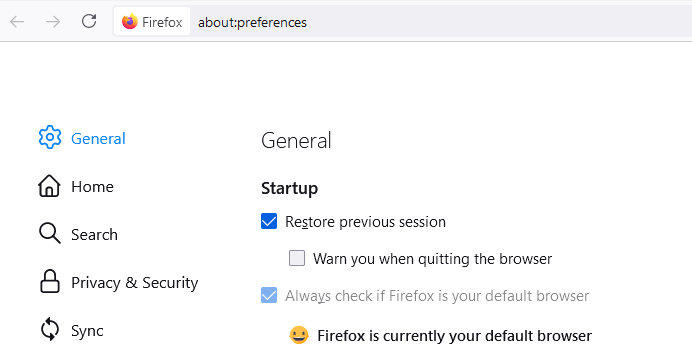Toggle Always check if Firefox is default
The width and height of the screenshot is (692, 362).
(x=269, y=295)
